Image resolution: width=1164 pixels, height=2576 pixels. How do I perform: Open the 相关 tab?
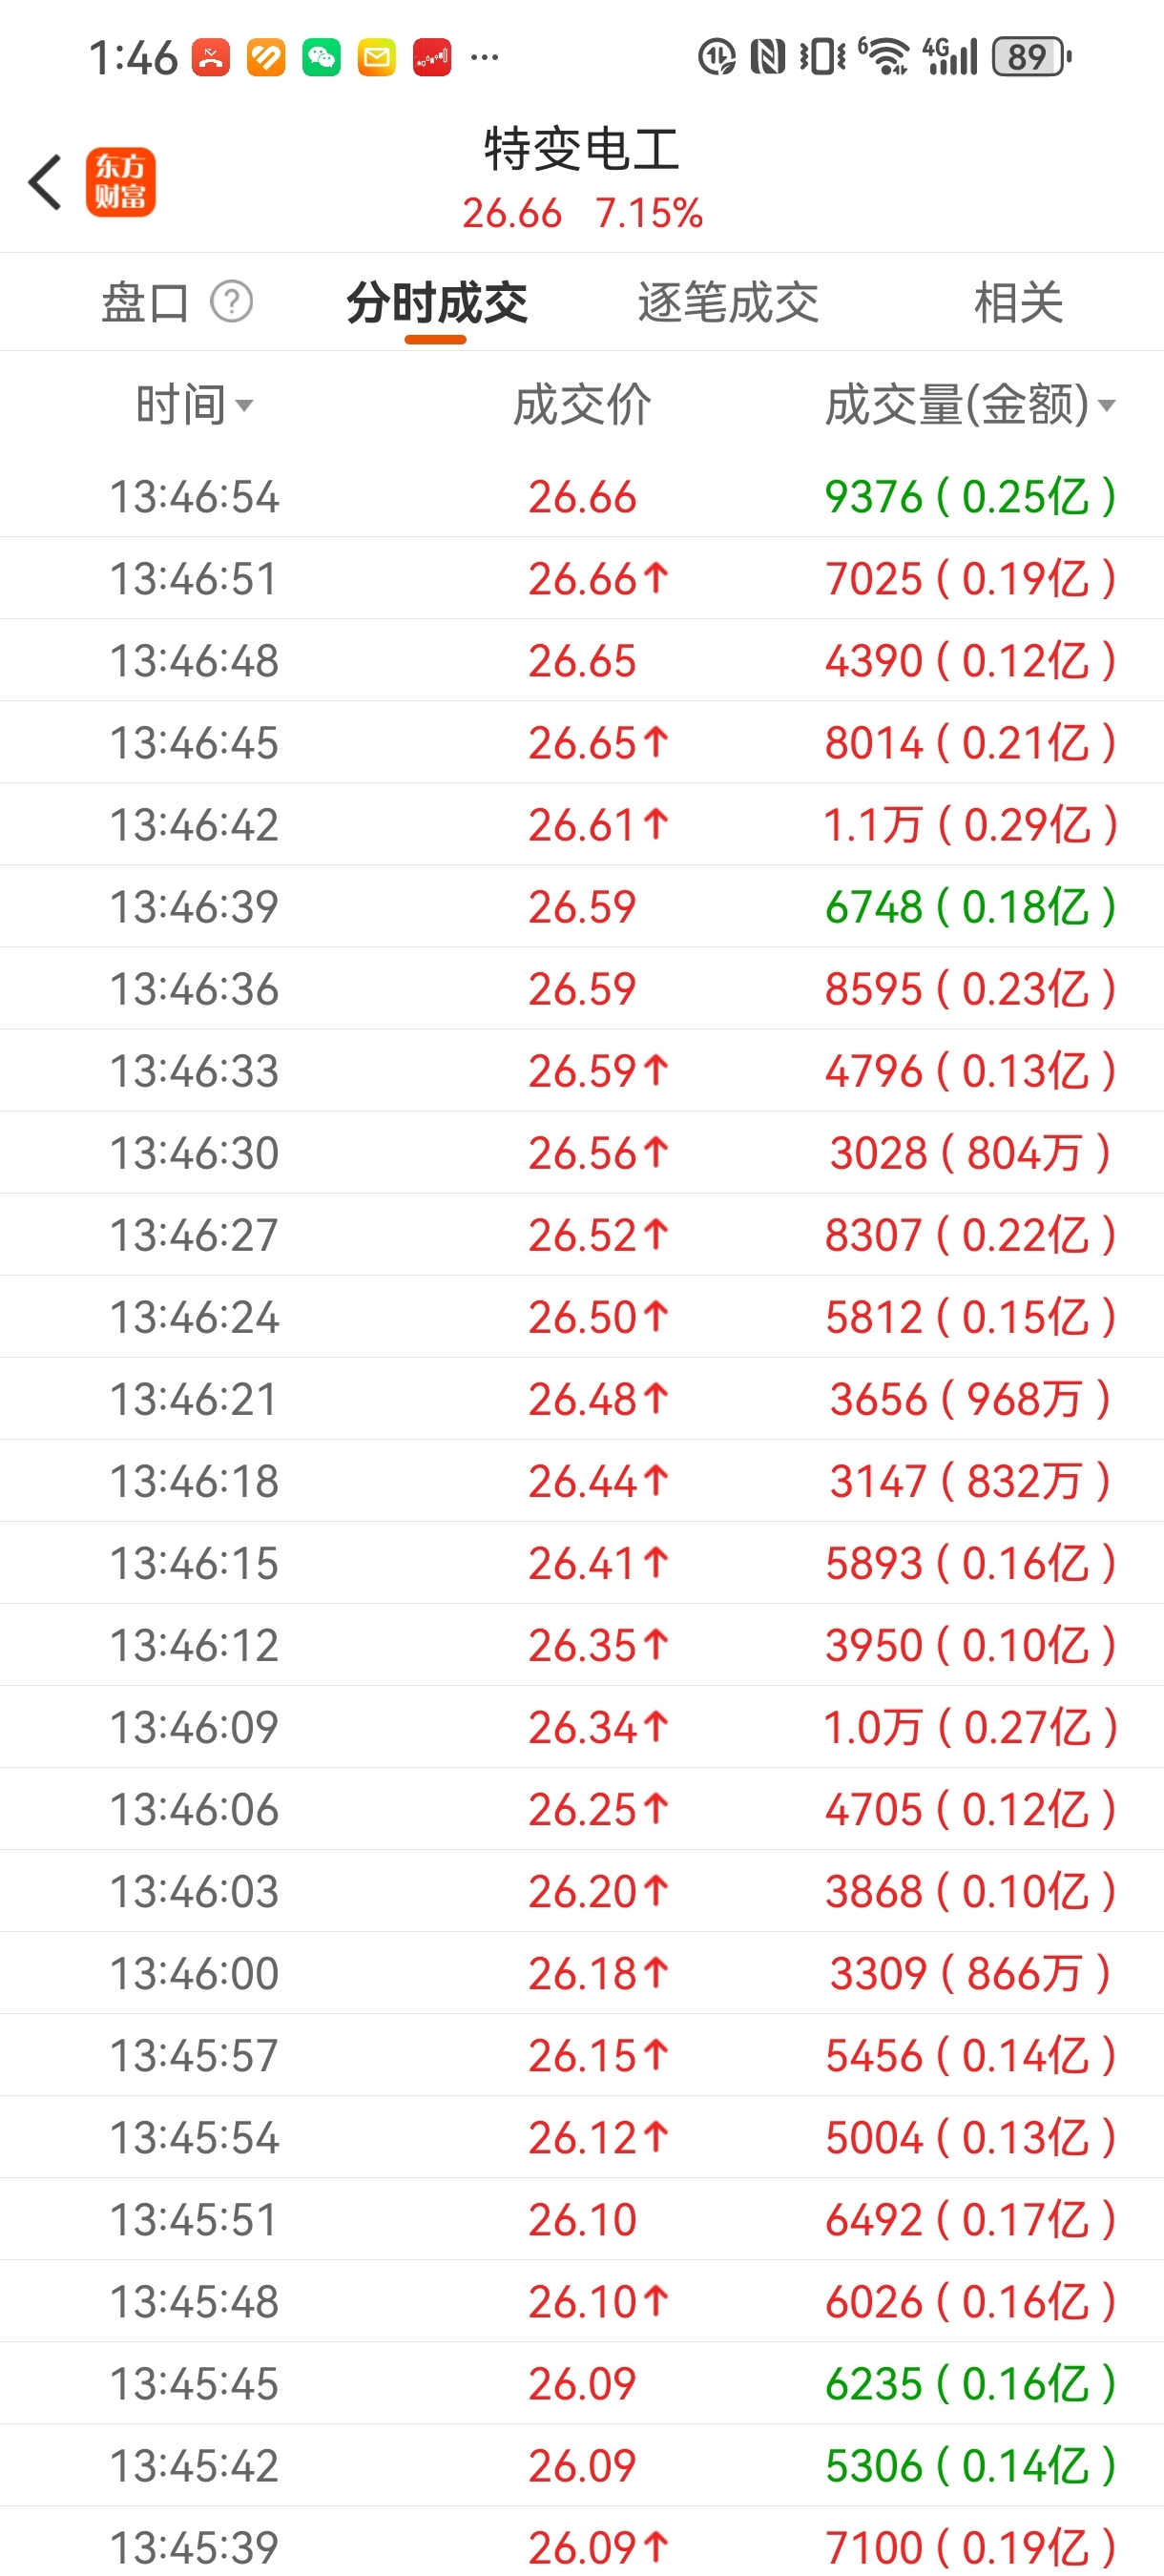pos(1018,302)
